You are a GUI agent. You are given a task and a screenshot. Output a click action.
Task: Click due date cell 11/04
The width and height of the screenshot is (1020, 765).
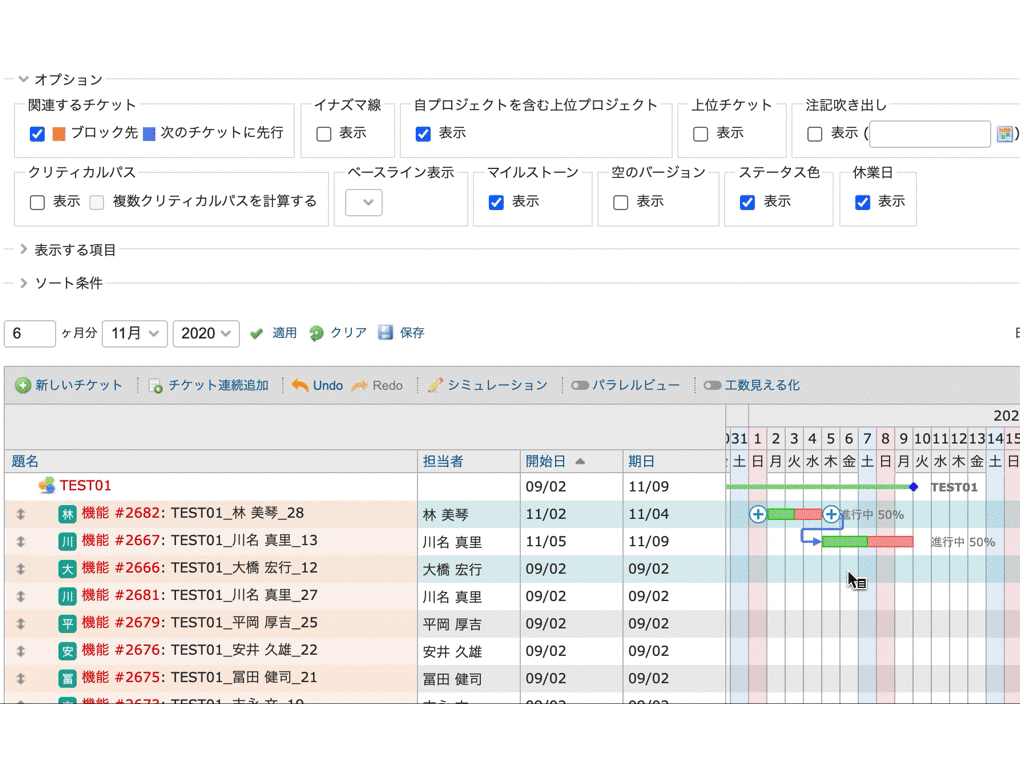click(674, 514)
